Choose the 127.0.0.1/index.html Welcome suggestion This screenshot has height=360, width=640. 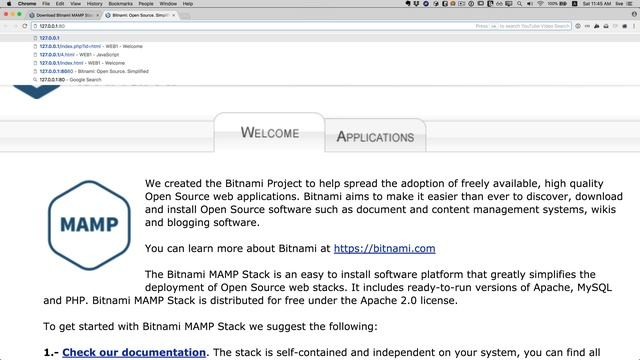320,63
